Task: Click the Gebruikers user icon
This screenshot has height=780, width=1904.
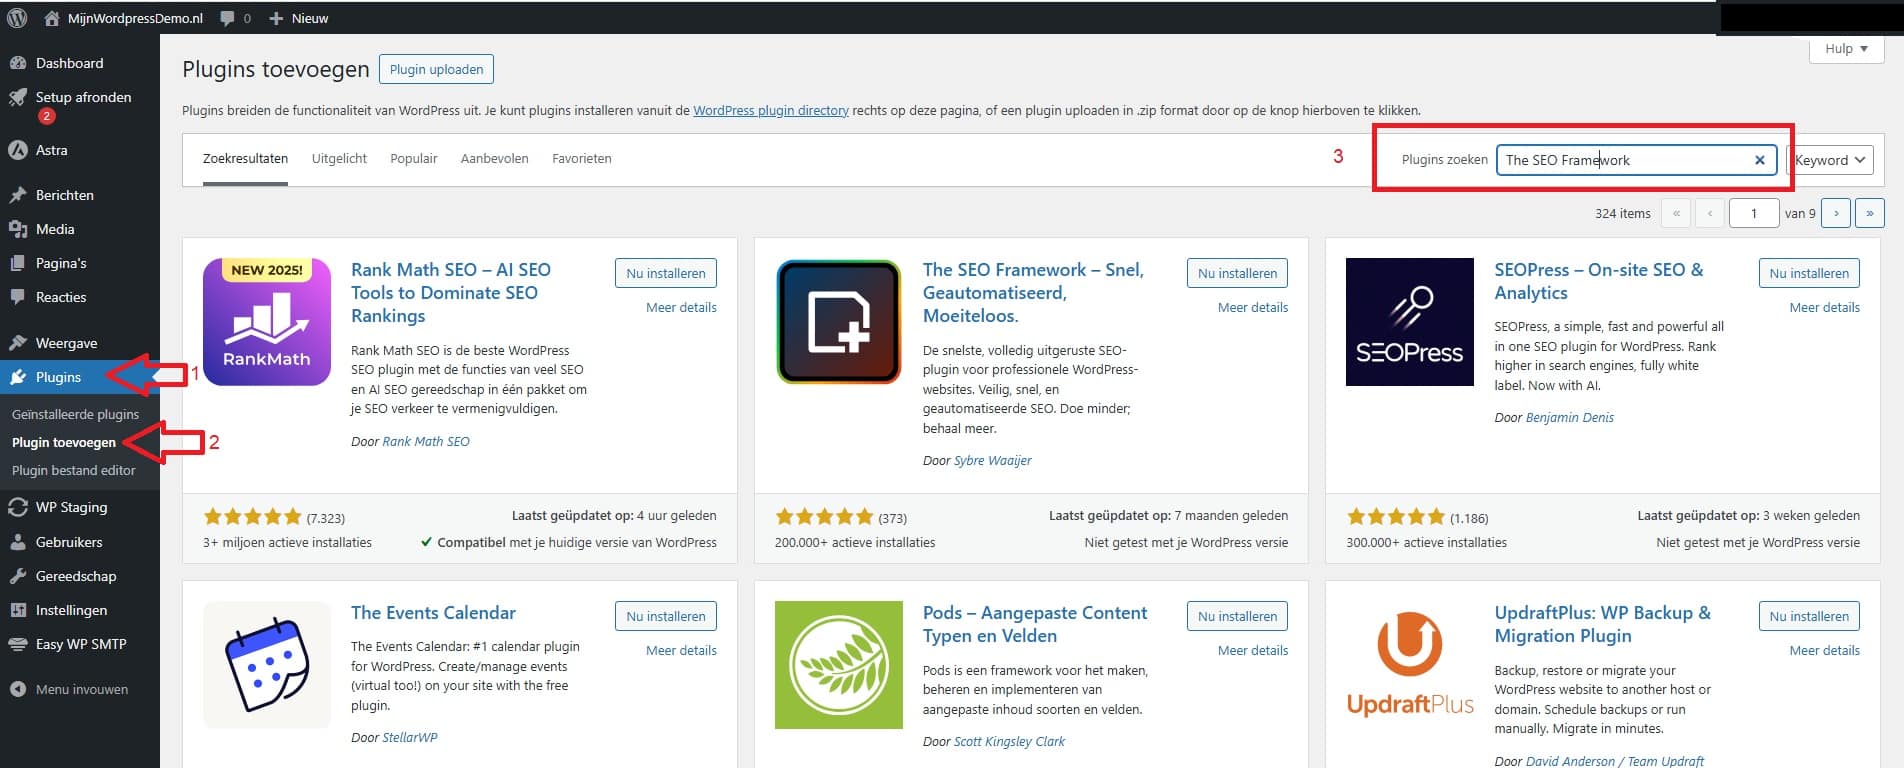Action: pyautogui.click(x=17, y=542)
